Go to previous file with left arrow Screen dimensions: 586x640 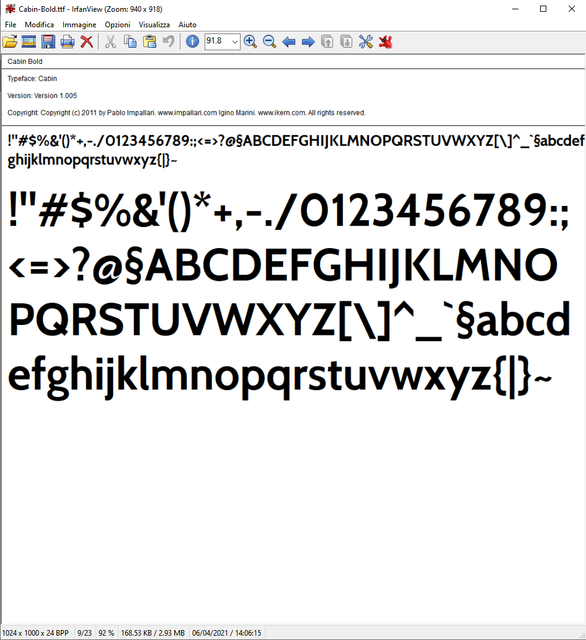pyautogui.click(x=289, y=42)
